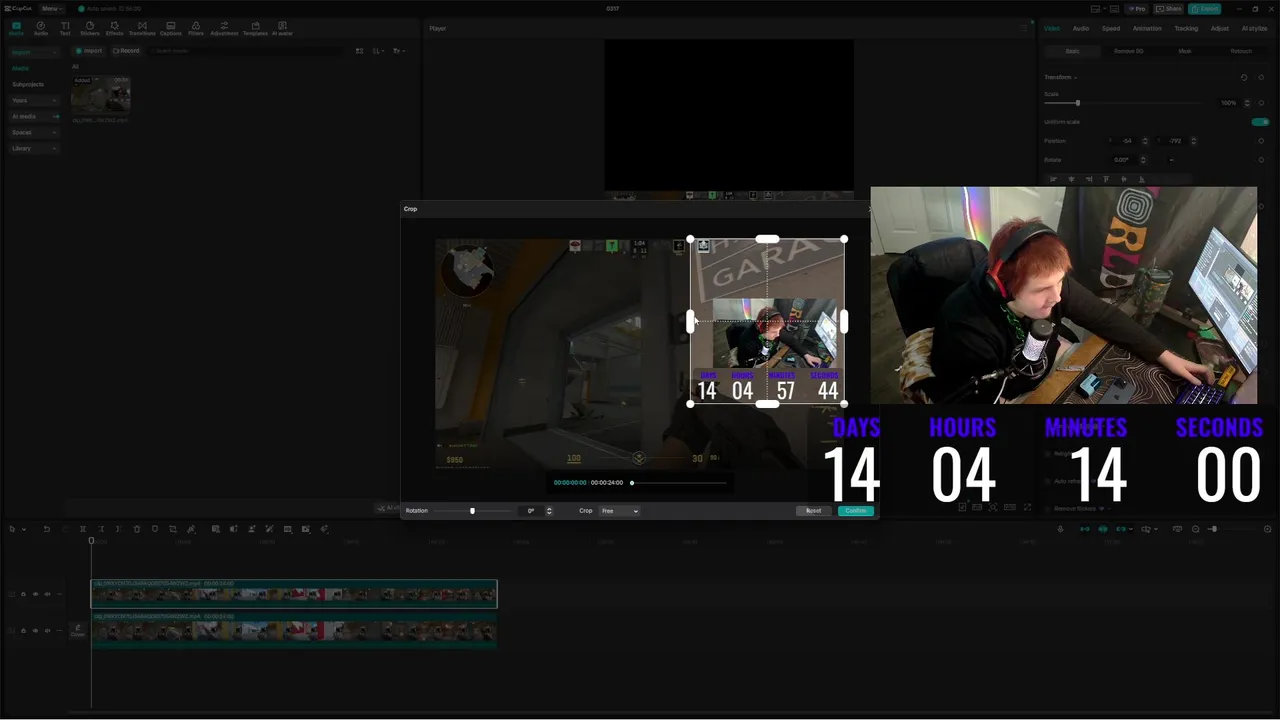
Task: Open the Audio library icon
Action: 41,28
